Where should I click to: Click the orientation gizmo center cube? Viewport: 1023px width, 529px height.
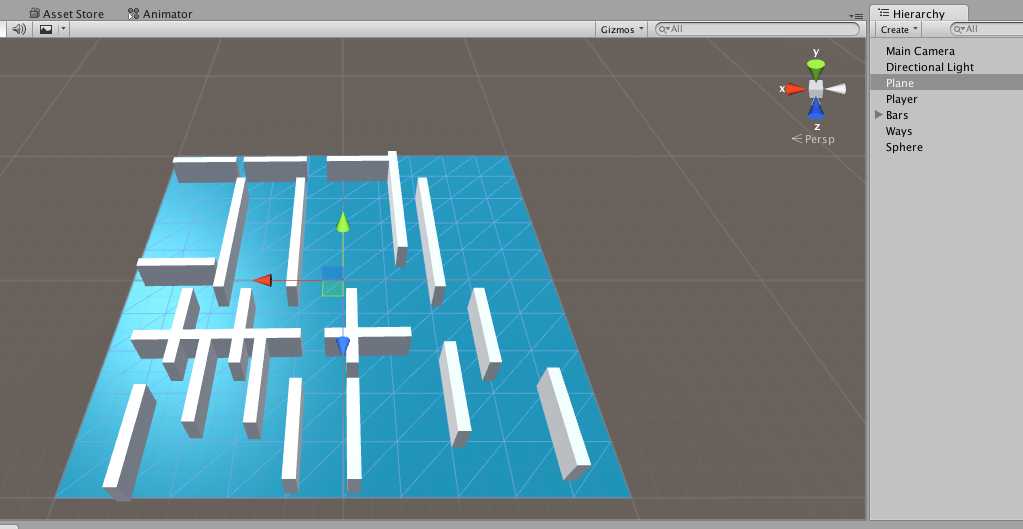tap(816, 89)
